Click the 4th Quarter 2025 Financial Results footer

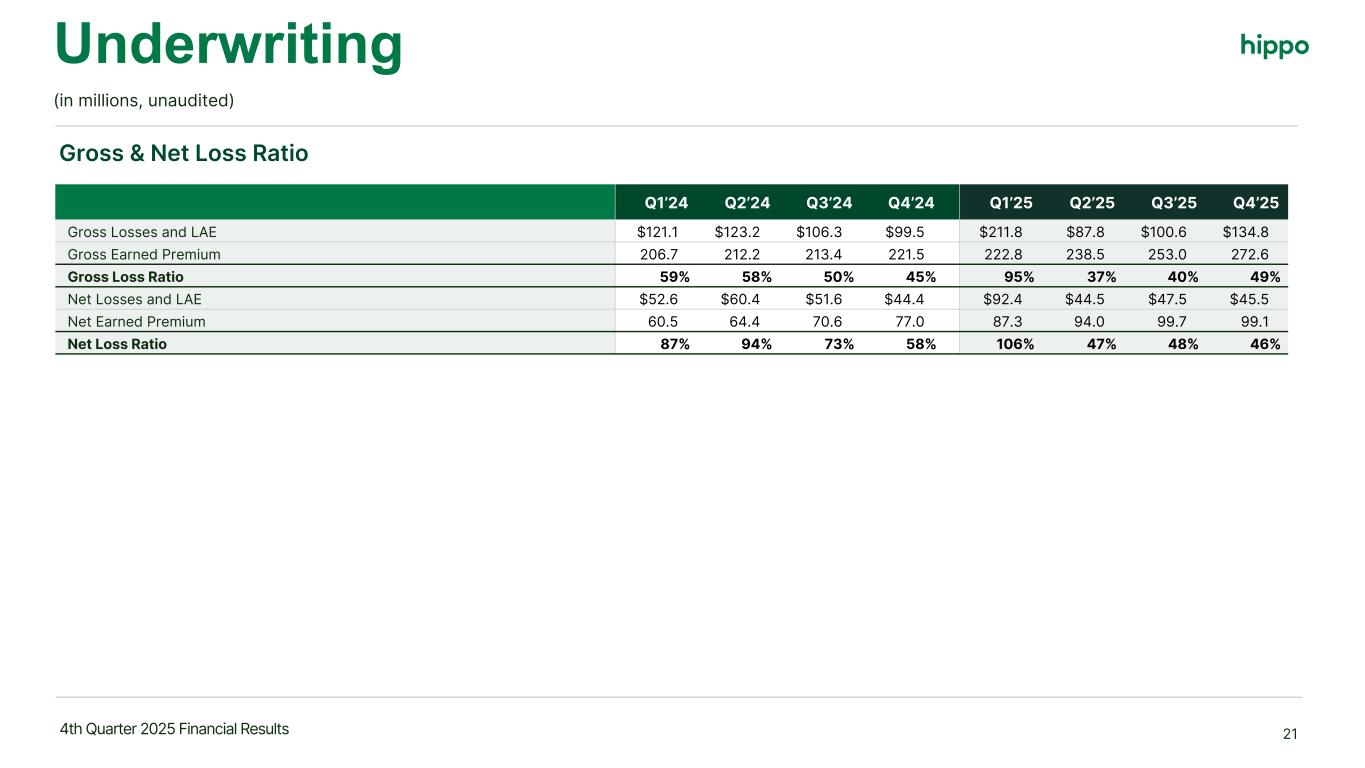pos(174,729)
